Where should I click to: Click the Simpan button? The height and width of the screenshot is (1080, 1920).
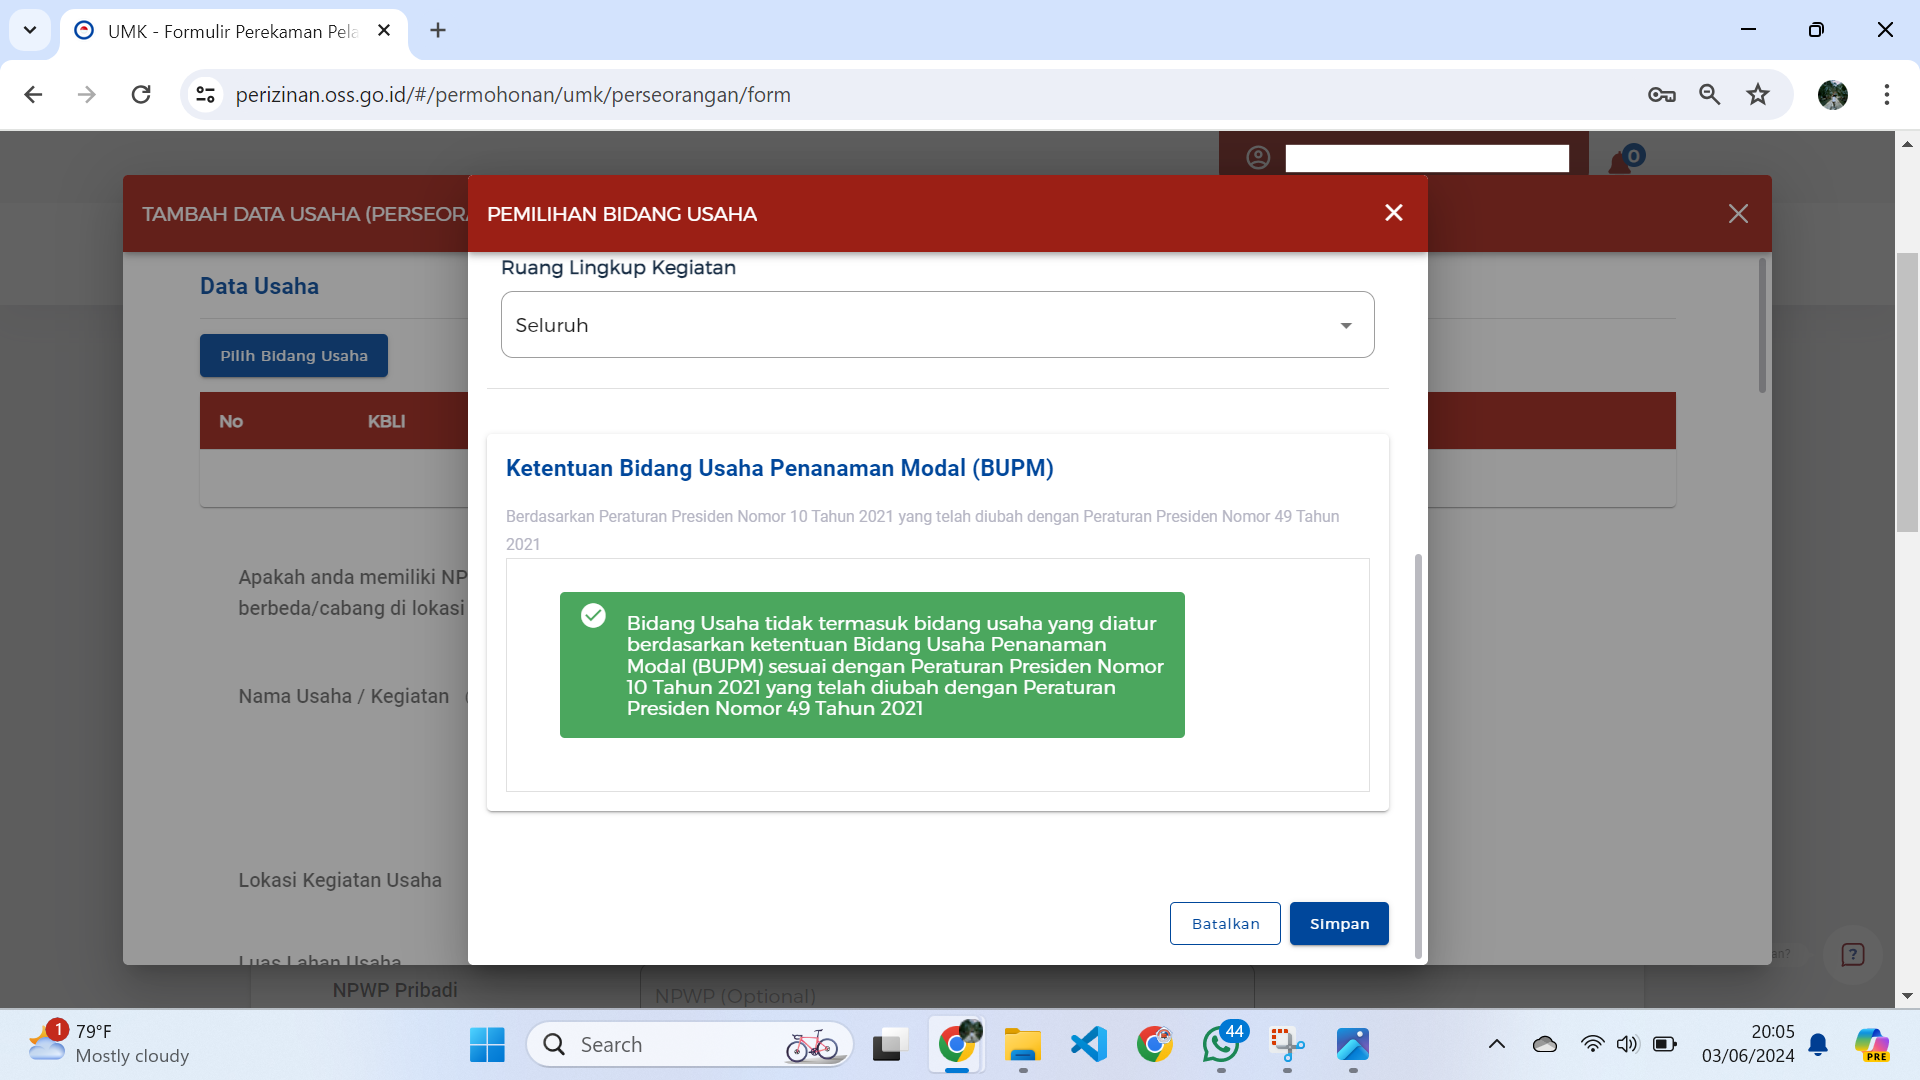click(x=1339, y=924)
